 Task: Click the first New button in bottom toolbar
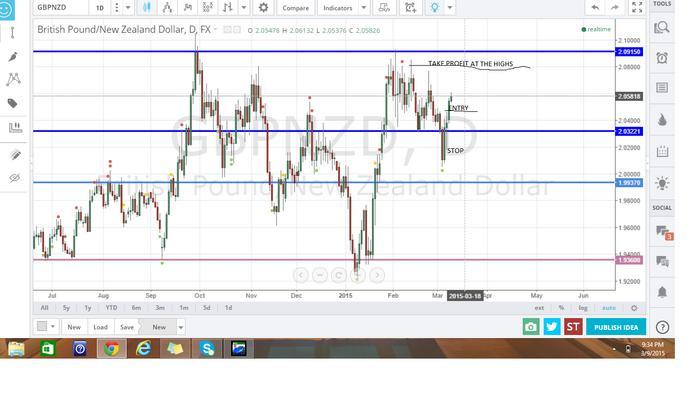pyautogui.click(x=74, y=327)
